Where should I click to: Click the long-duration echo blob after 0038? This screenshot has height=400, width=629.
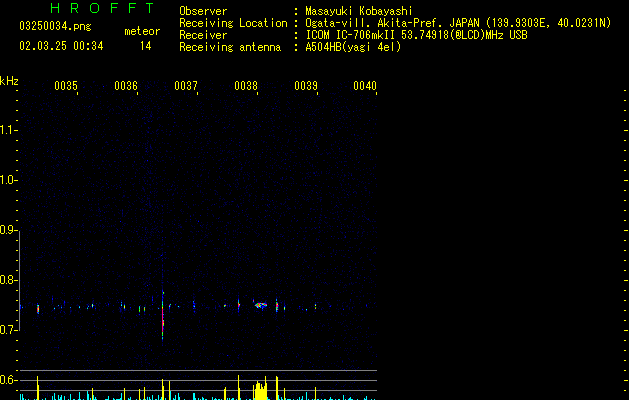[x=261, y=305]
